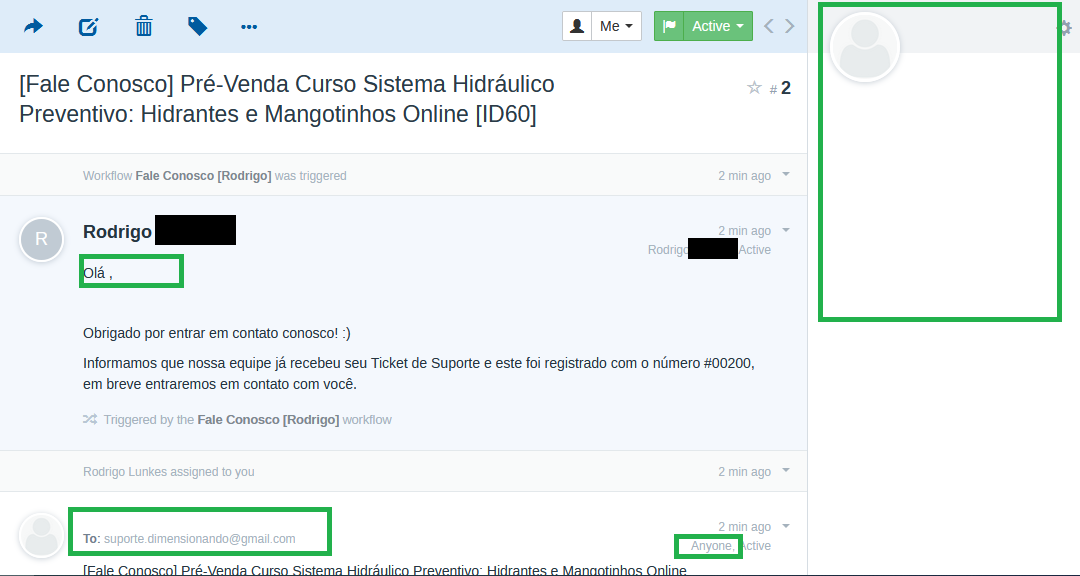This screenshot has width=1080, height=576.
Task: Star this conversation
Action: pyautogui.click(x=754, y=88)
